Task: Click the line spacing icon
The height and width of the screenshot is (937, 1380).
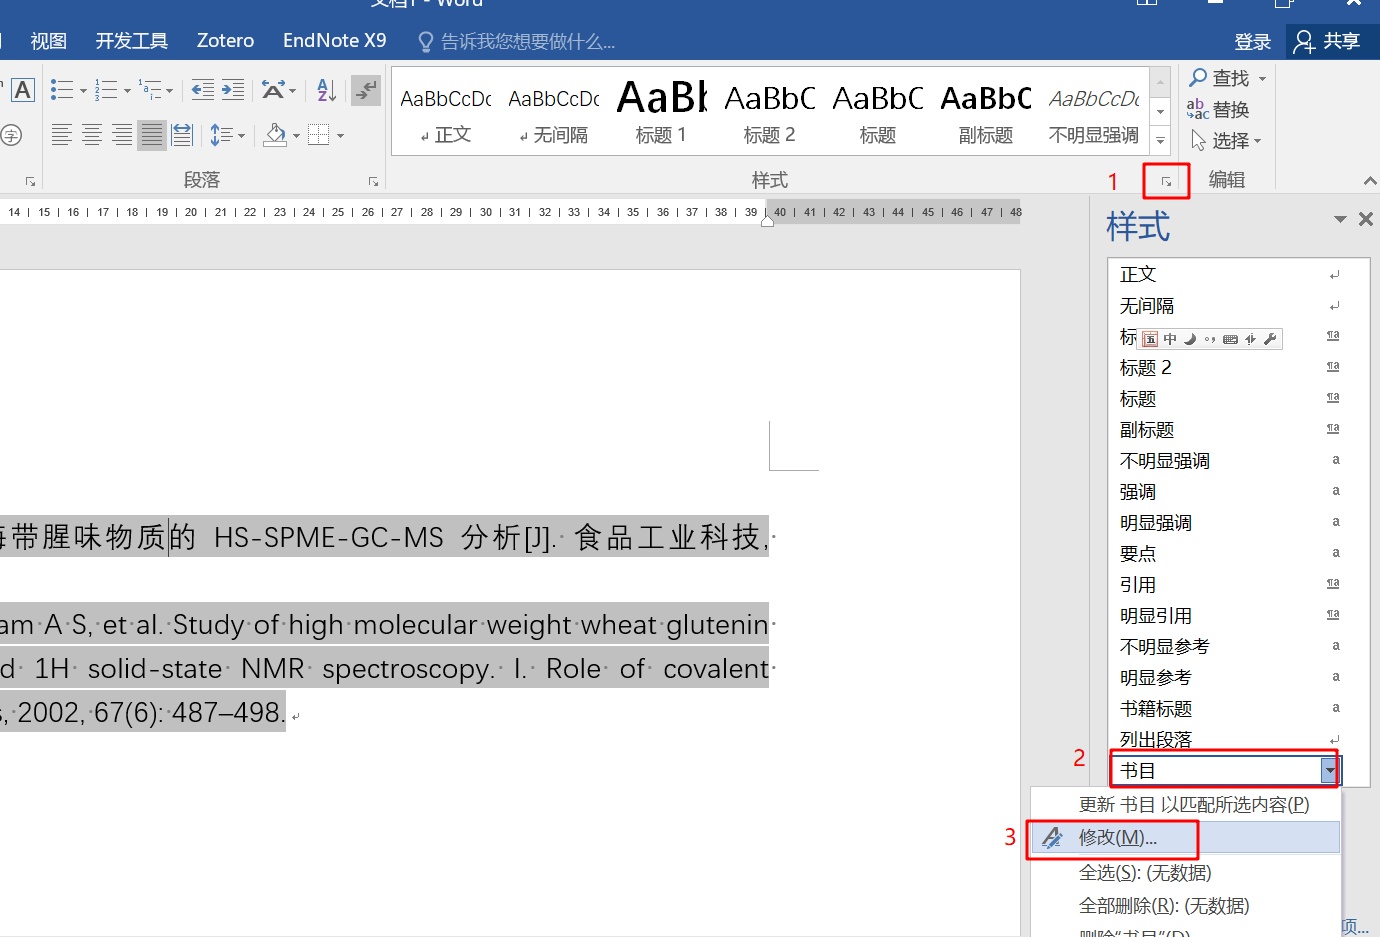Action: tap(221, 135)
